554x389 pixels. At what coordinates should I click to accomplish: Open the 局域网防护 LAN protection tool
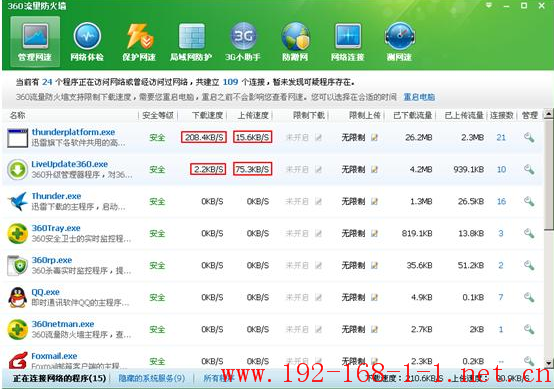point(191,42)
